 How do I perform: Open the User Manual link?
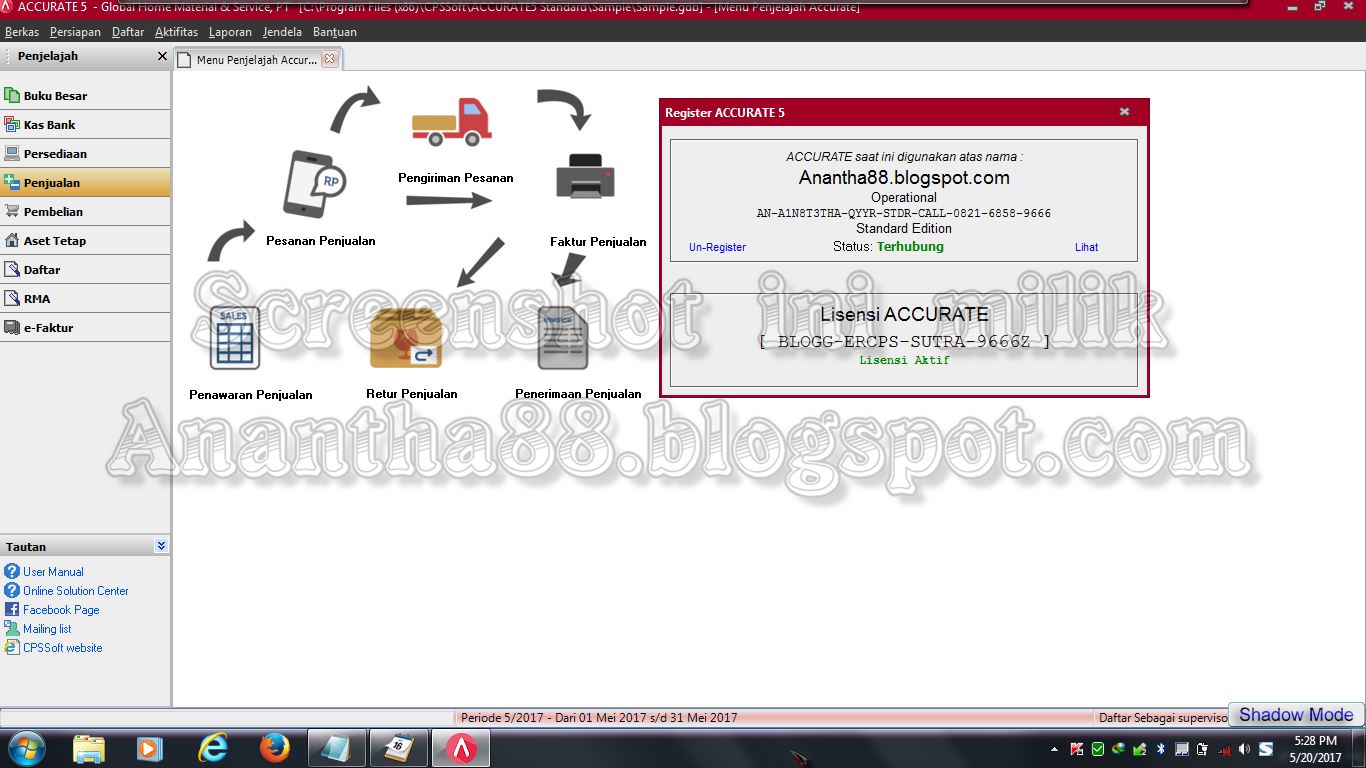click(53, 572)
